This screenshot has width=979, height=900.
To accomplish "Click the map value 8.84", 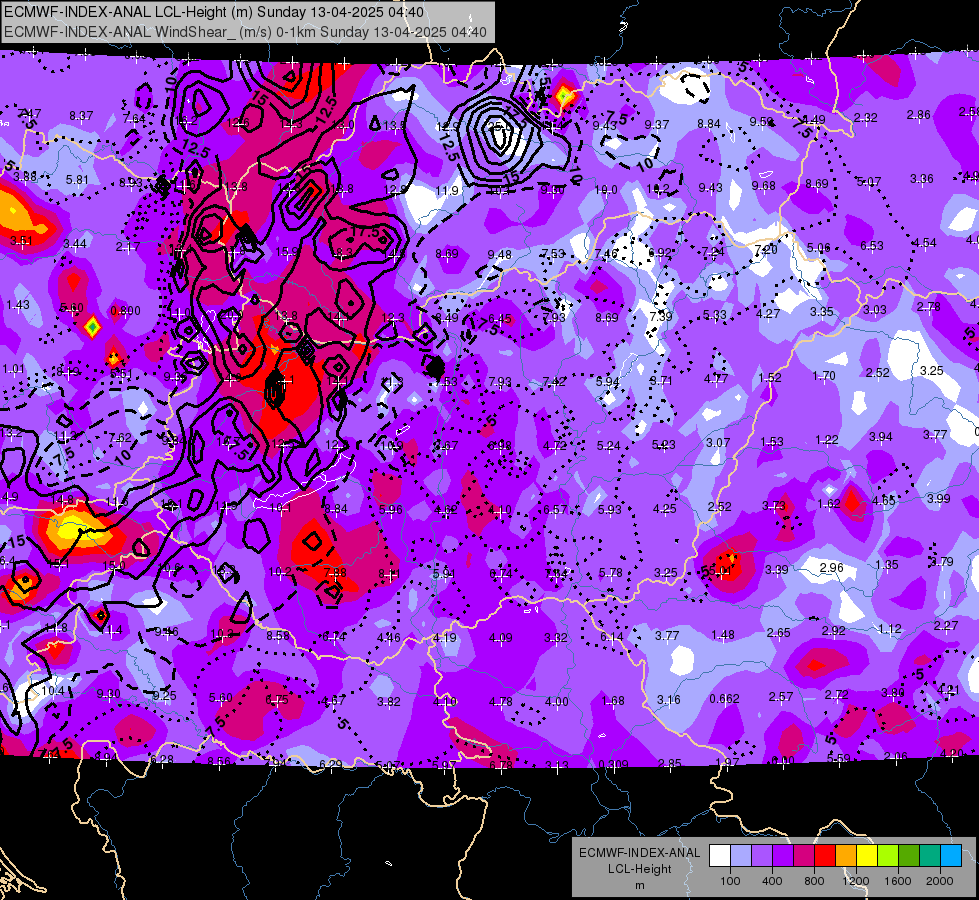I will click(x=709, y=124).
